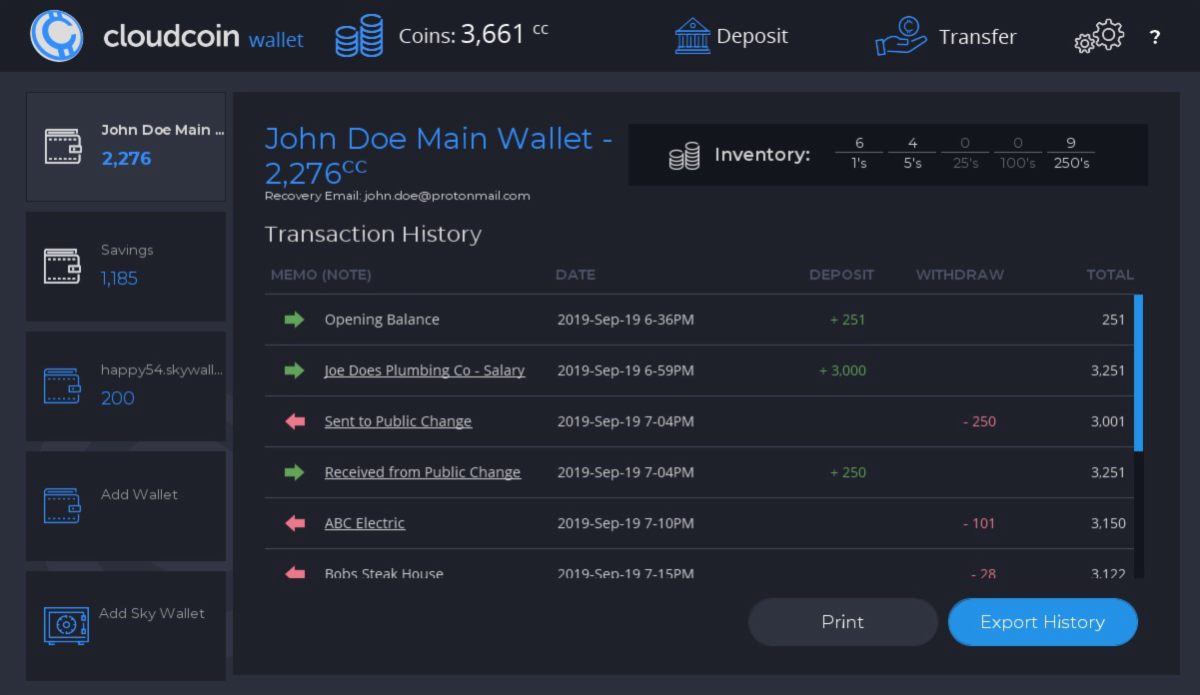Click the coin stack icon beside total Coins
This screenshot has width=1200, height=695.
[x=361, y=37]
